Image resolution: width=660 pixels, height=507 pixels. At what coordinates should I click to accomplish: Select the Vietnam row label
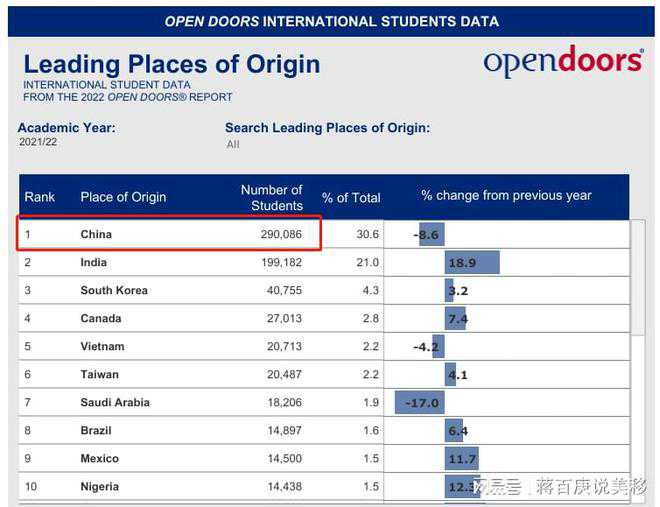point(102,346)
